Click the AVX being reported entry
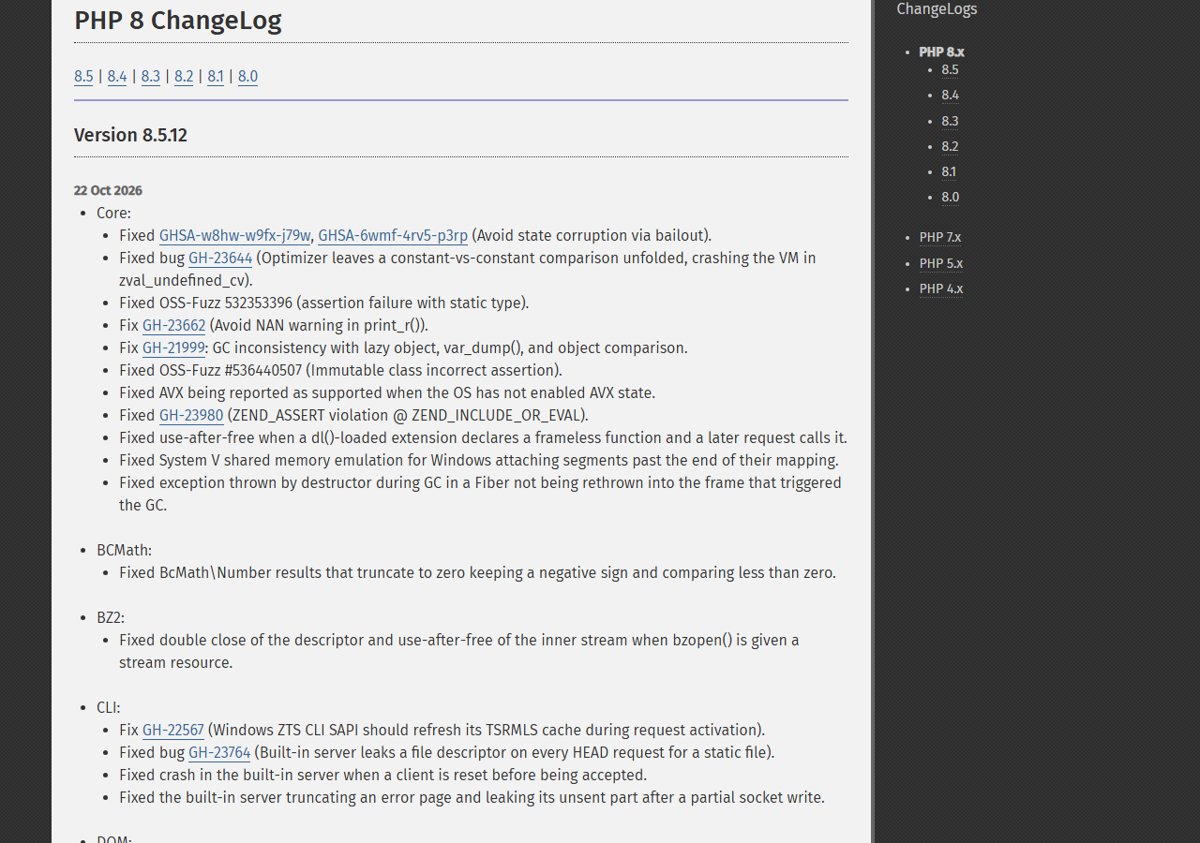Viewport: 1200px width, 843px height. [387, 393]
